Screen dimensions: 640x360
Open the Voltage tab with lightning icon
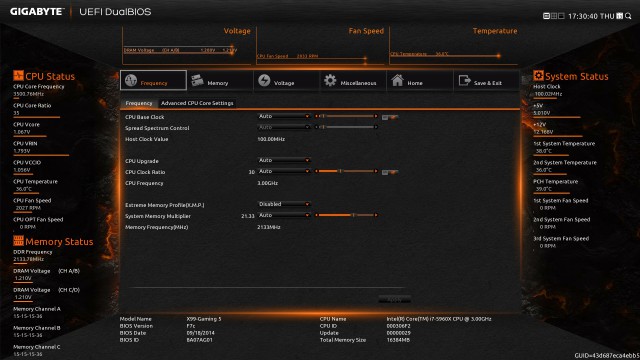tap(286, 80)
